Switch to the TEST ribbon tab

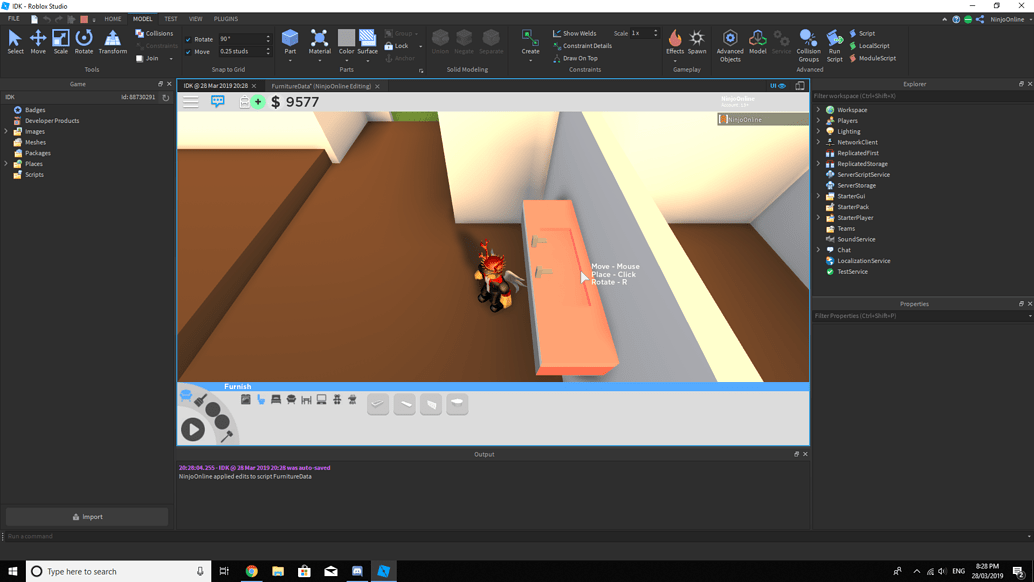171,19
